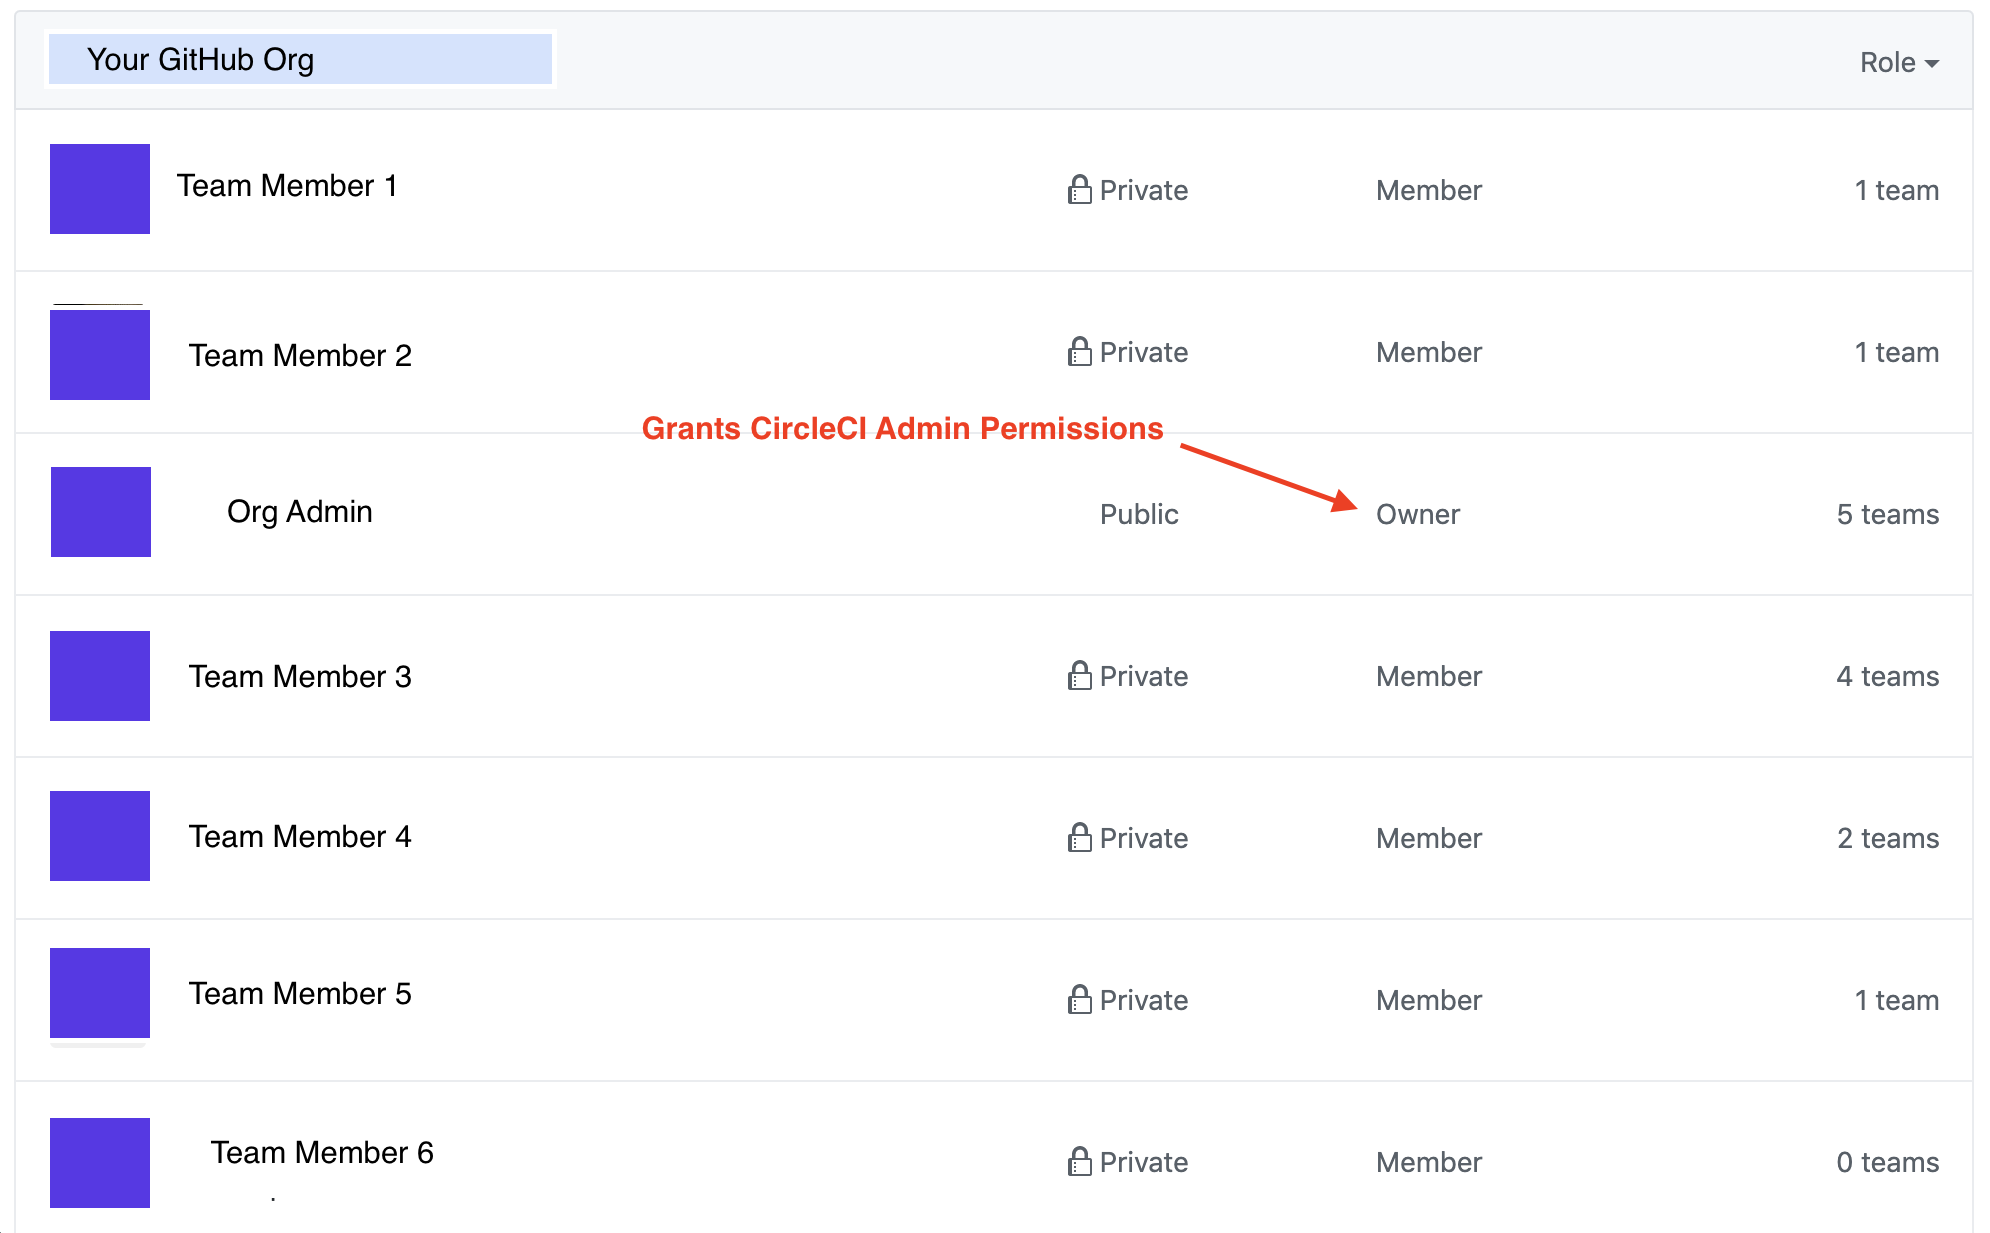1990x1233 pixels.
Task: Open the Role filter dropdown
Action: tap(1898, 62)
